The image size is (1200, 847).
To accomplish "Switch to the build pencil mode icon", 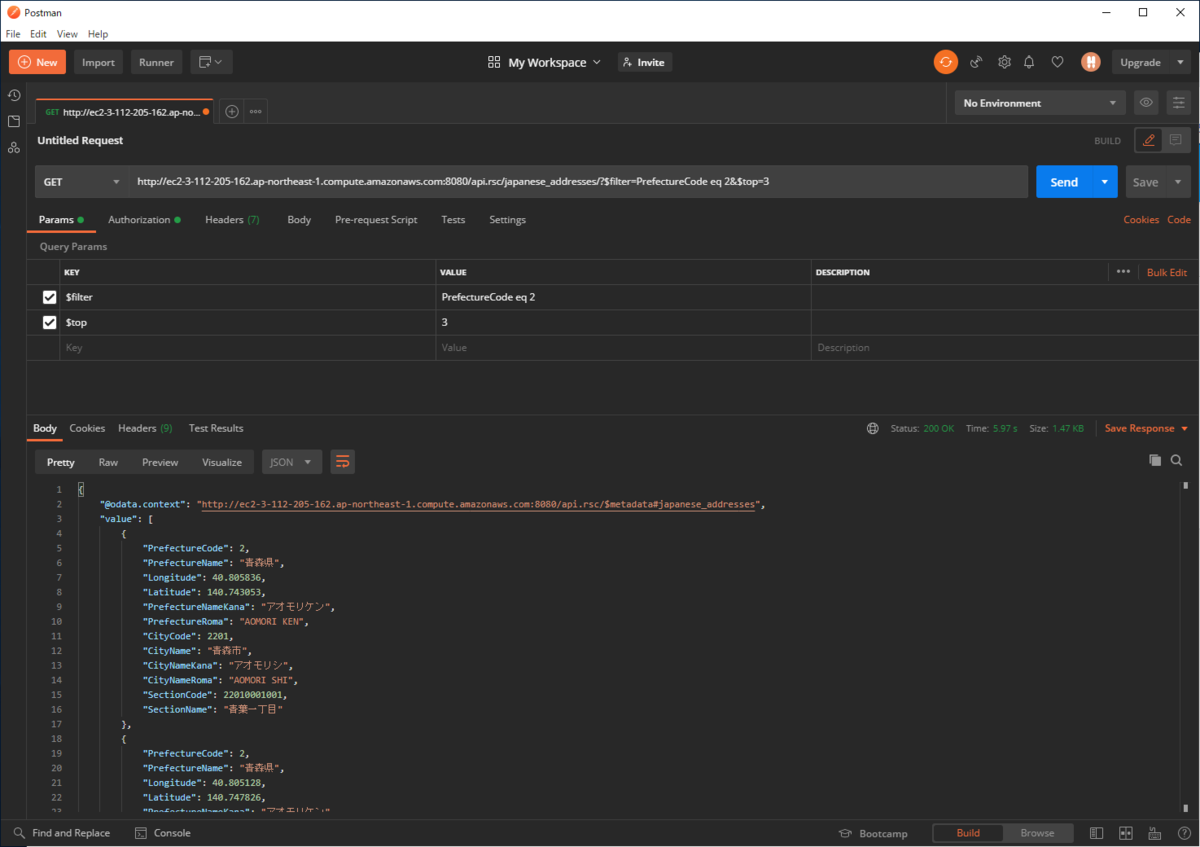I will tap(1148, 140).
